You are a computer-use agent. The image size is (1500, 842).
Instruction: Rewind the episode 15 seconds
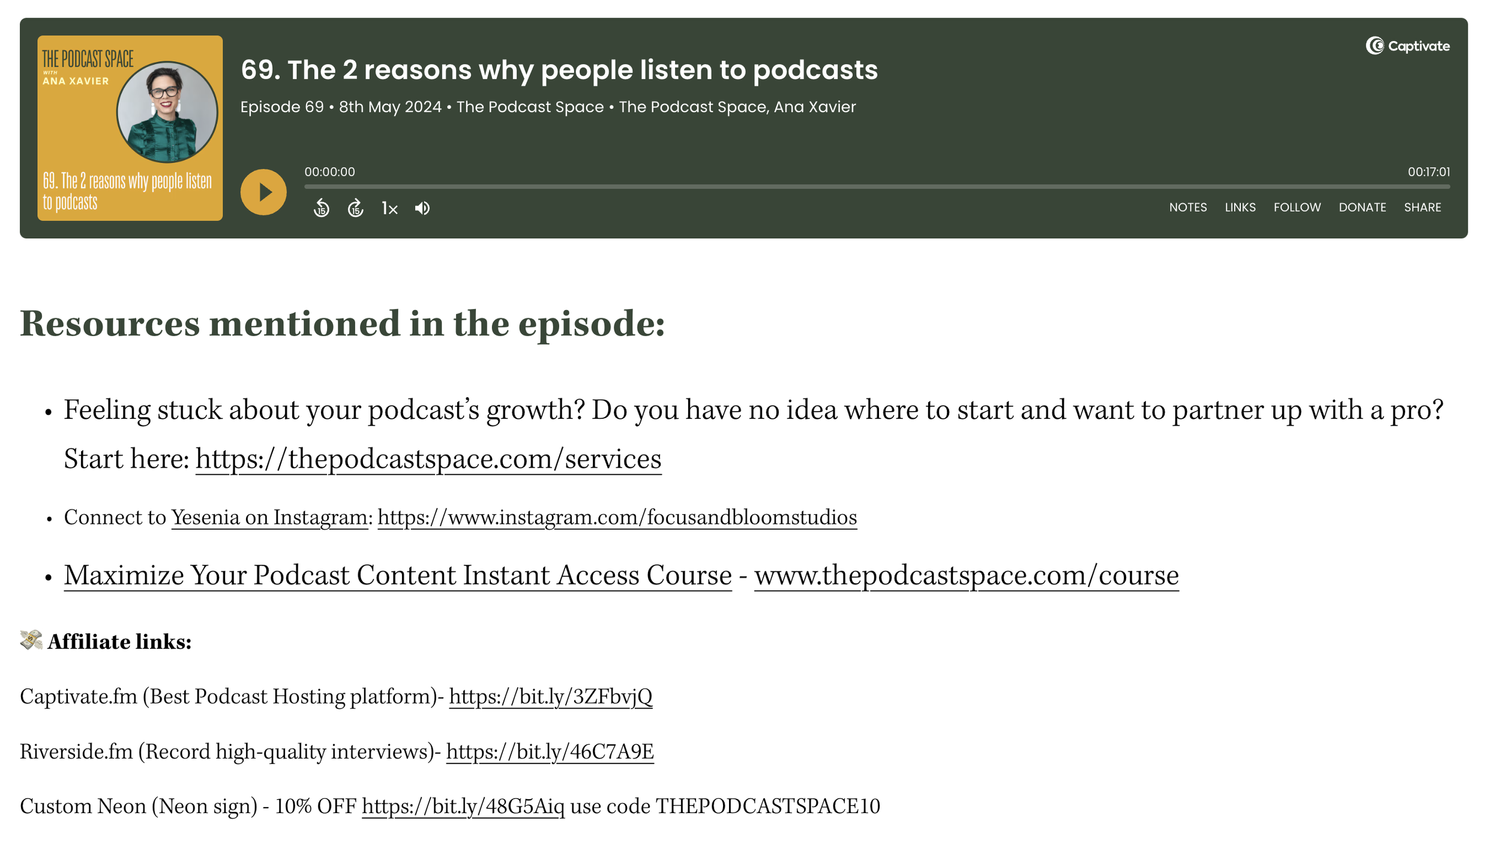point(321,207)
